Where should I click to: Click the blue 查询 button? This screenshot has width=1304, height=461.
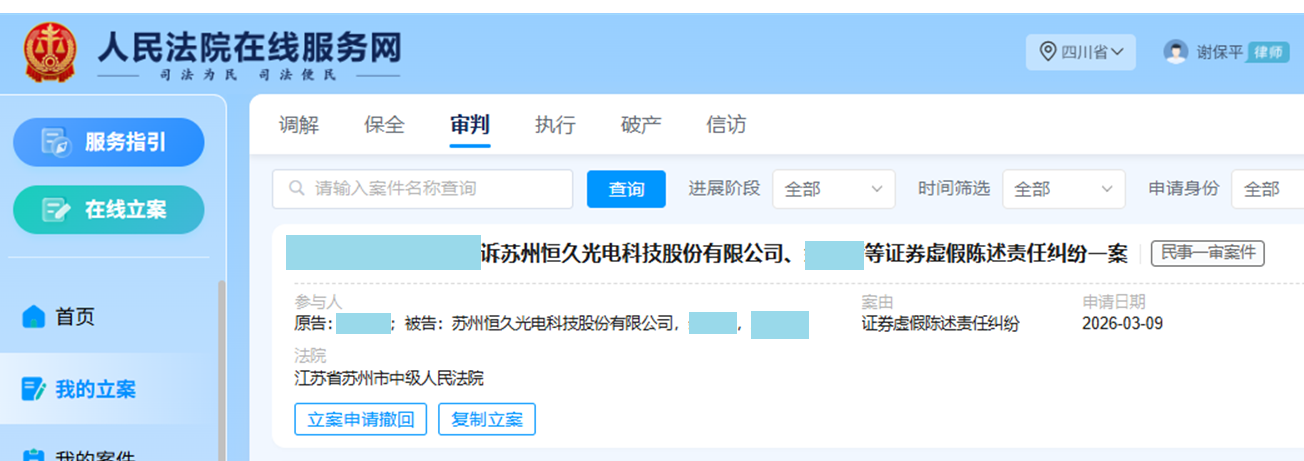(x=626, y=189)
